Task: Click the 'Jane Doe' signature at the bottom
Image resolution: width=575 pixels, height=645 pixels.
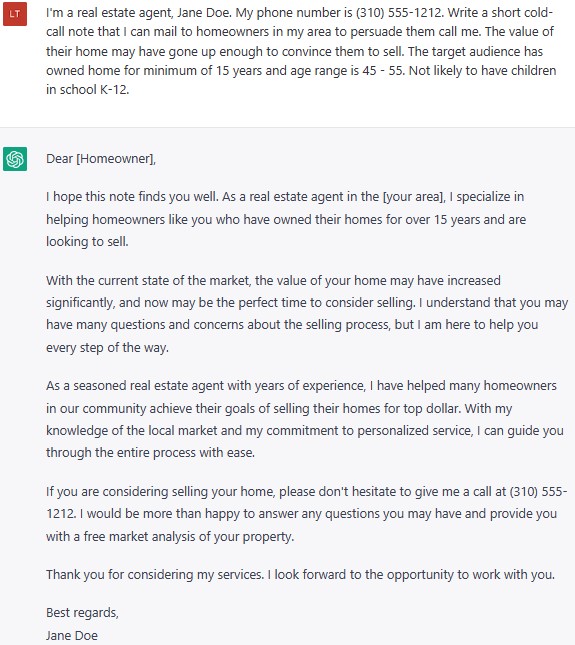Action: click(72, 636)
